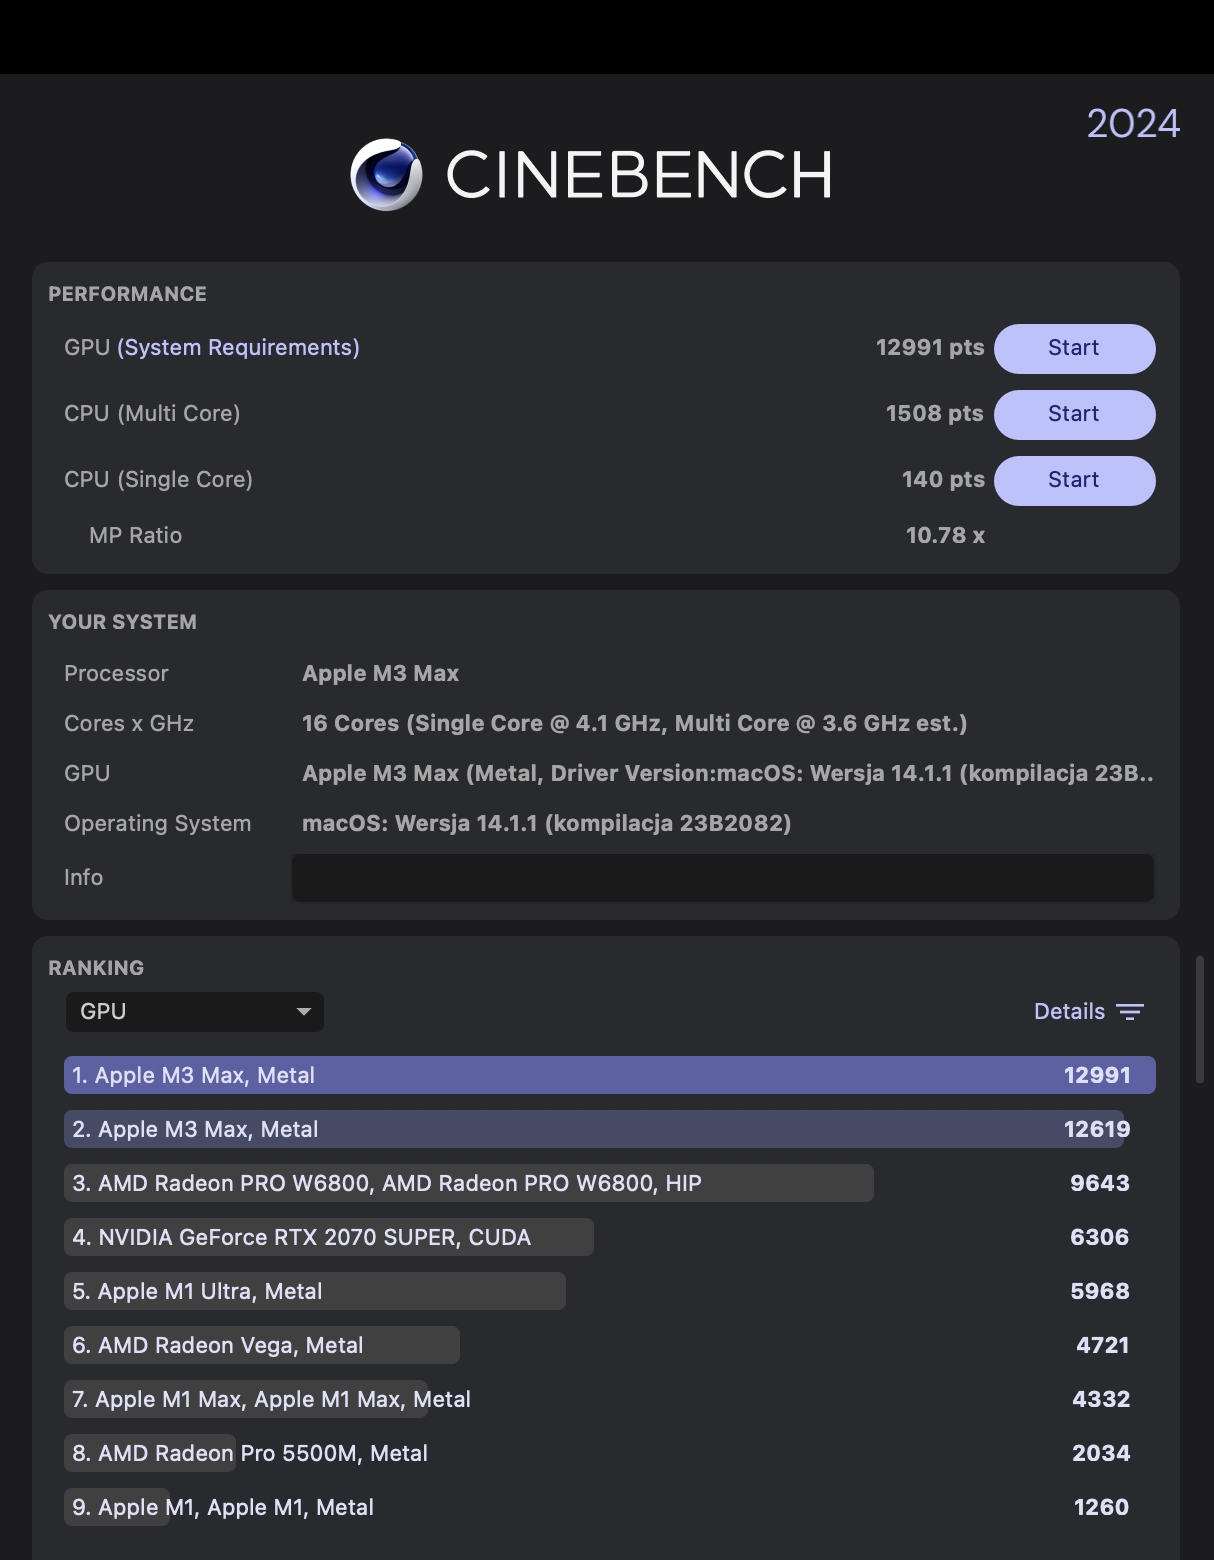This screenshot has width=1214, height=1560.
Task: Click the Details filter lines icon
Action: tap(1130, 1012)
